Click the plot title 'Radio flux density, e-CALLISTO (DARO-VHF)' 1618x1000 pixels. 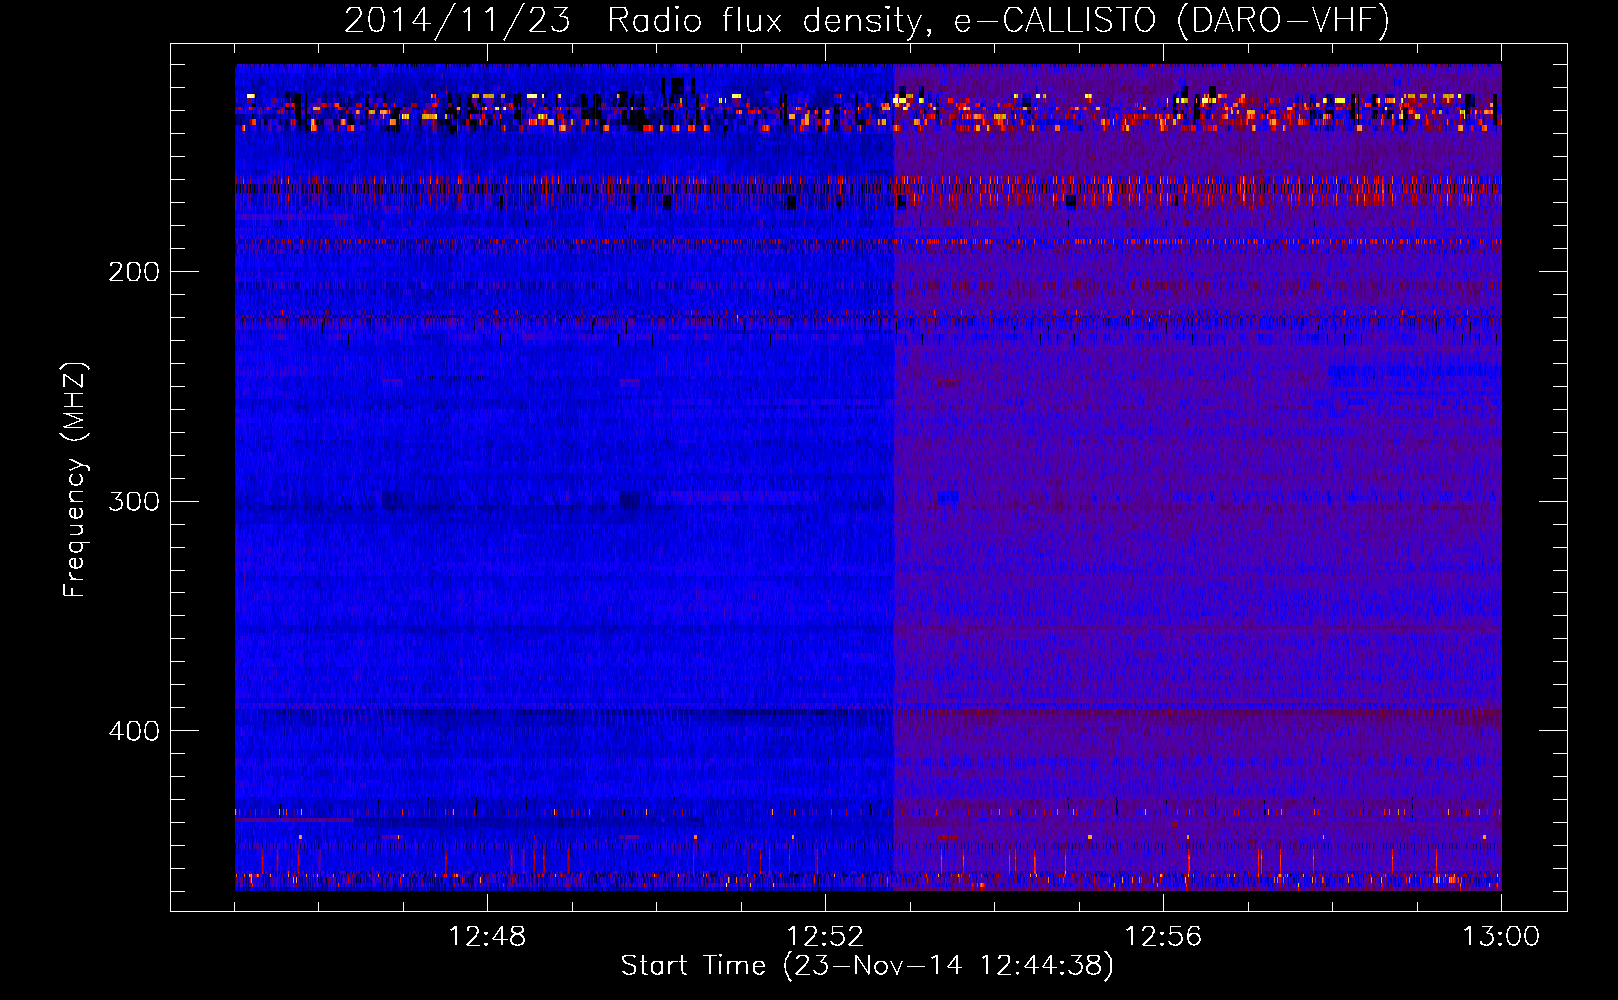998,20
